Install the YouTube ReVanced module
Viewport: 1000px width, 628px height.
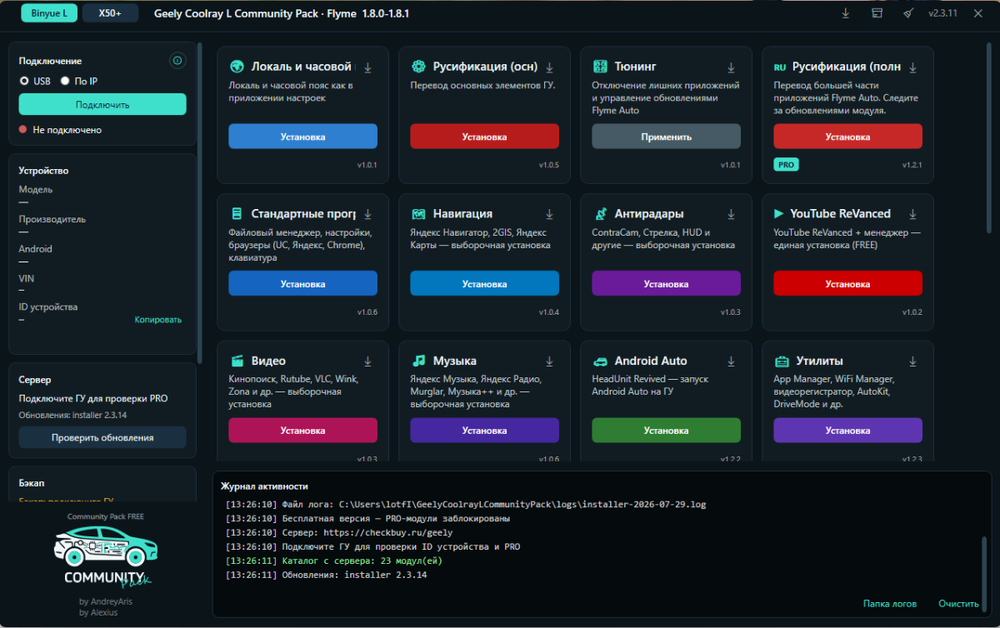coord(848,284)
